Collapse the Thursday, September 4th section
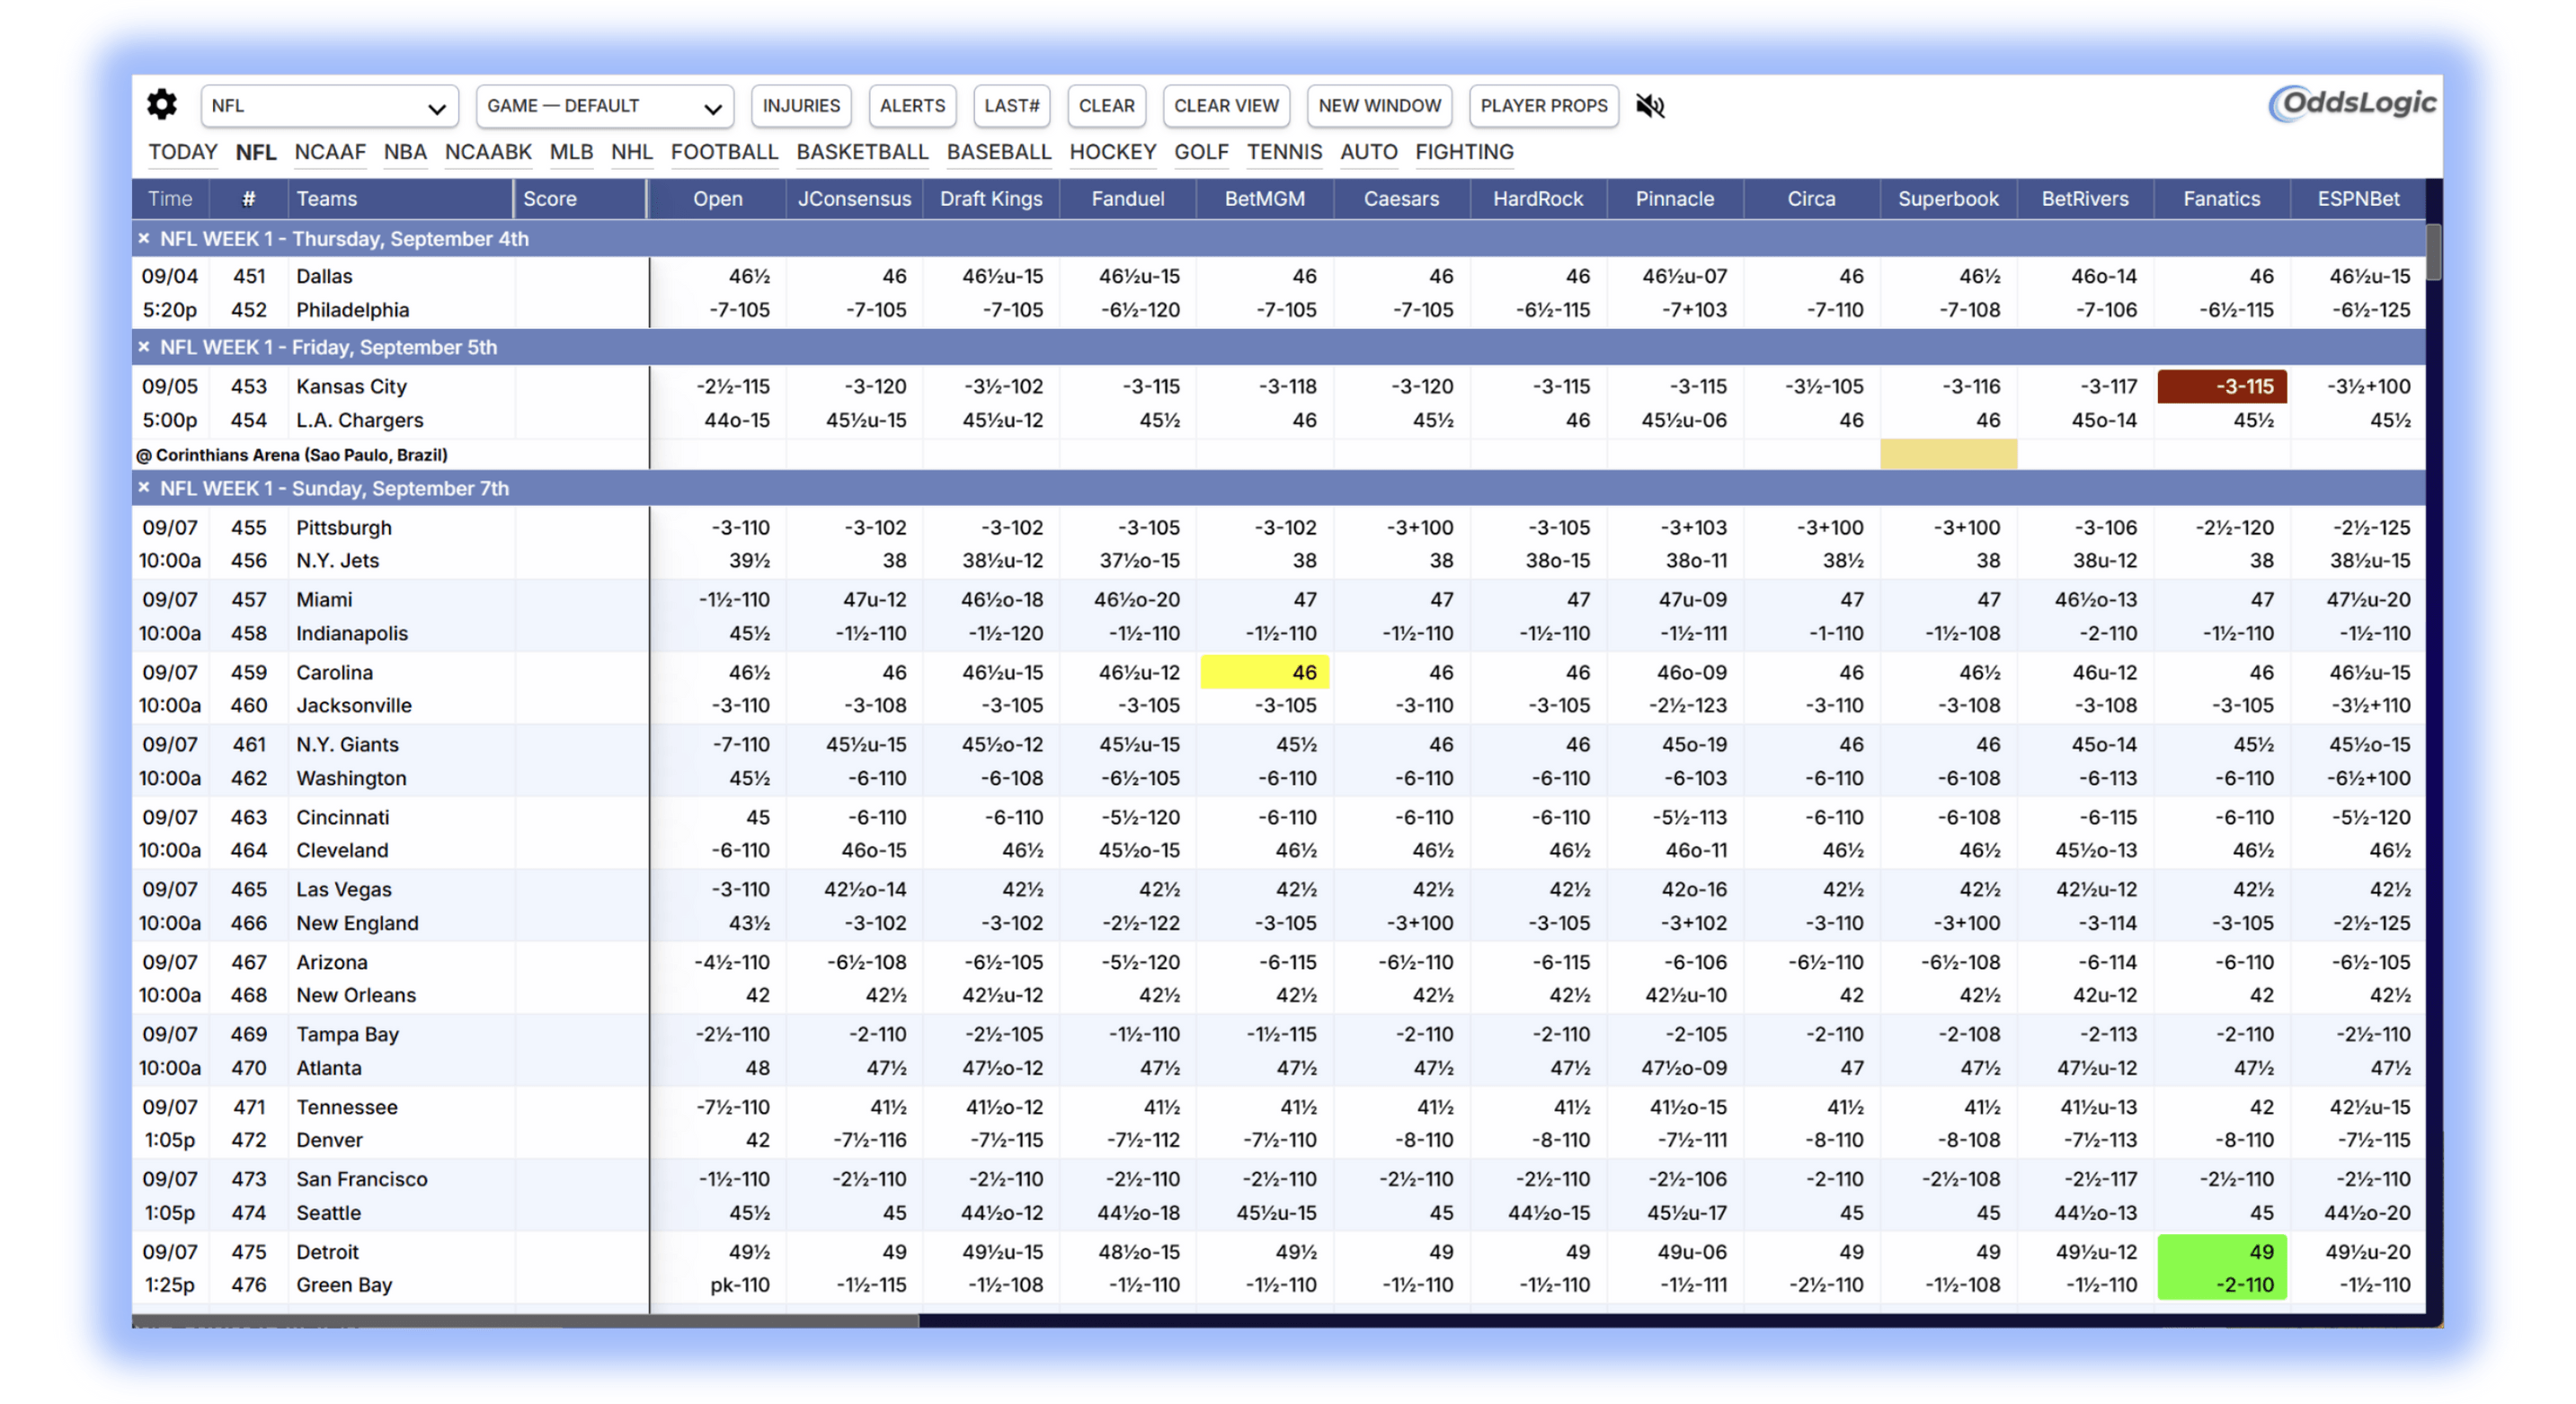 [x=144, y=238]
